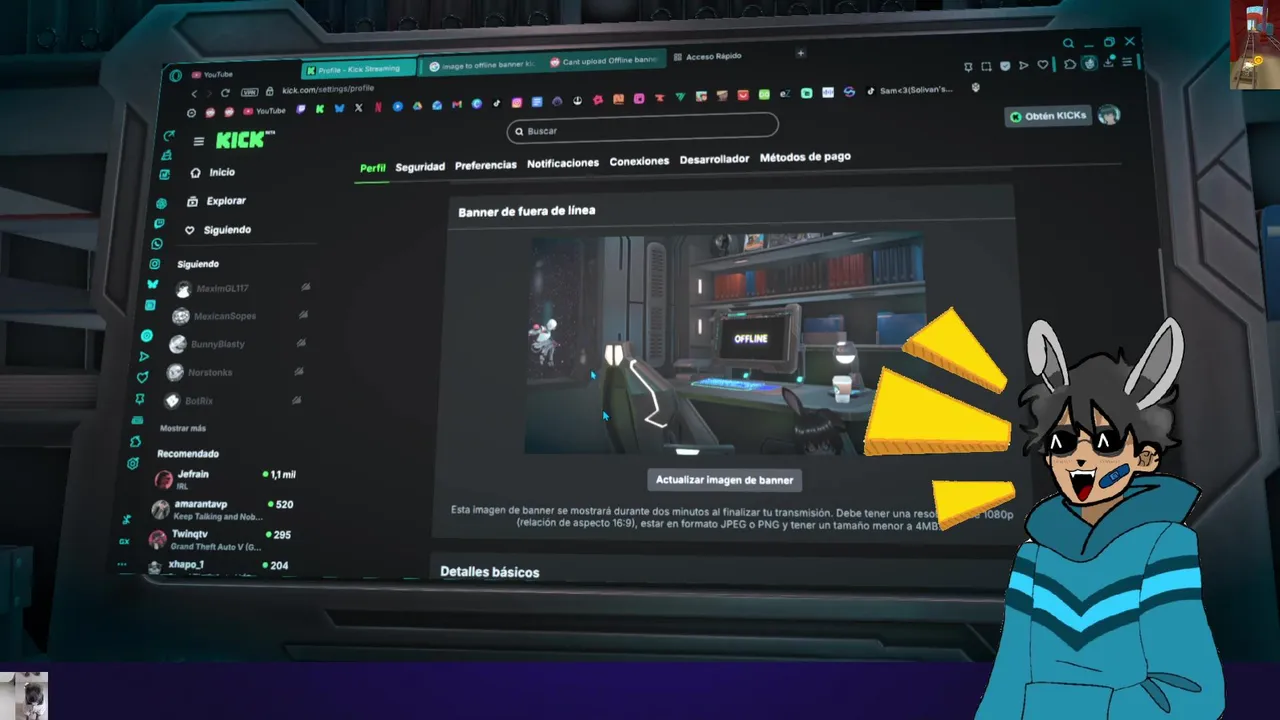Open recommended channel amarantavp
Image resolution: width=1280 pixels, height=720 pixels.
coord(222,510)
